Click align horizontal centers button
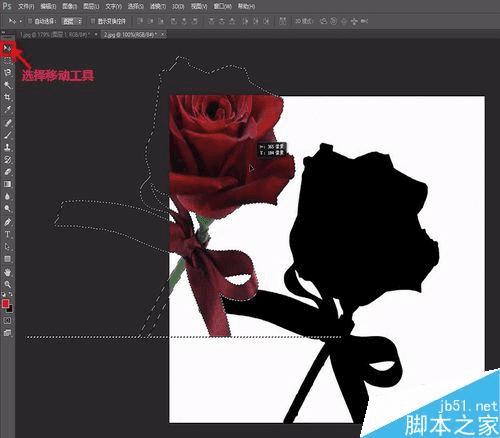Screen dimensions: 500x438 (x=184, y=21)
